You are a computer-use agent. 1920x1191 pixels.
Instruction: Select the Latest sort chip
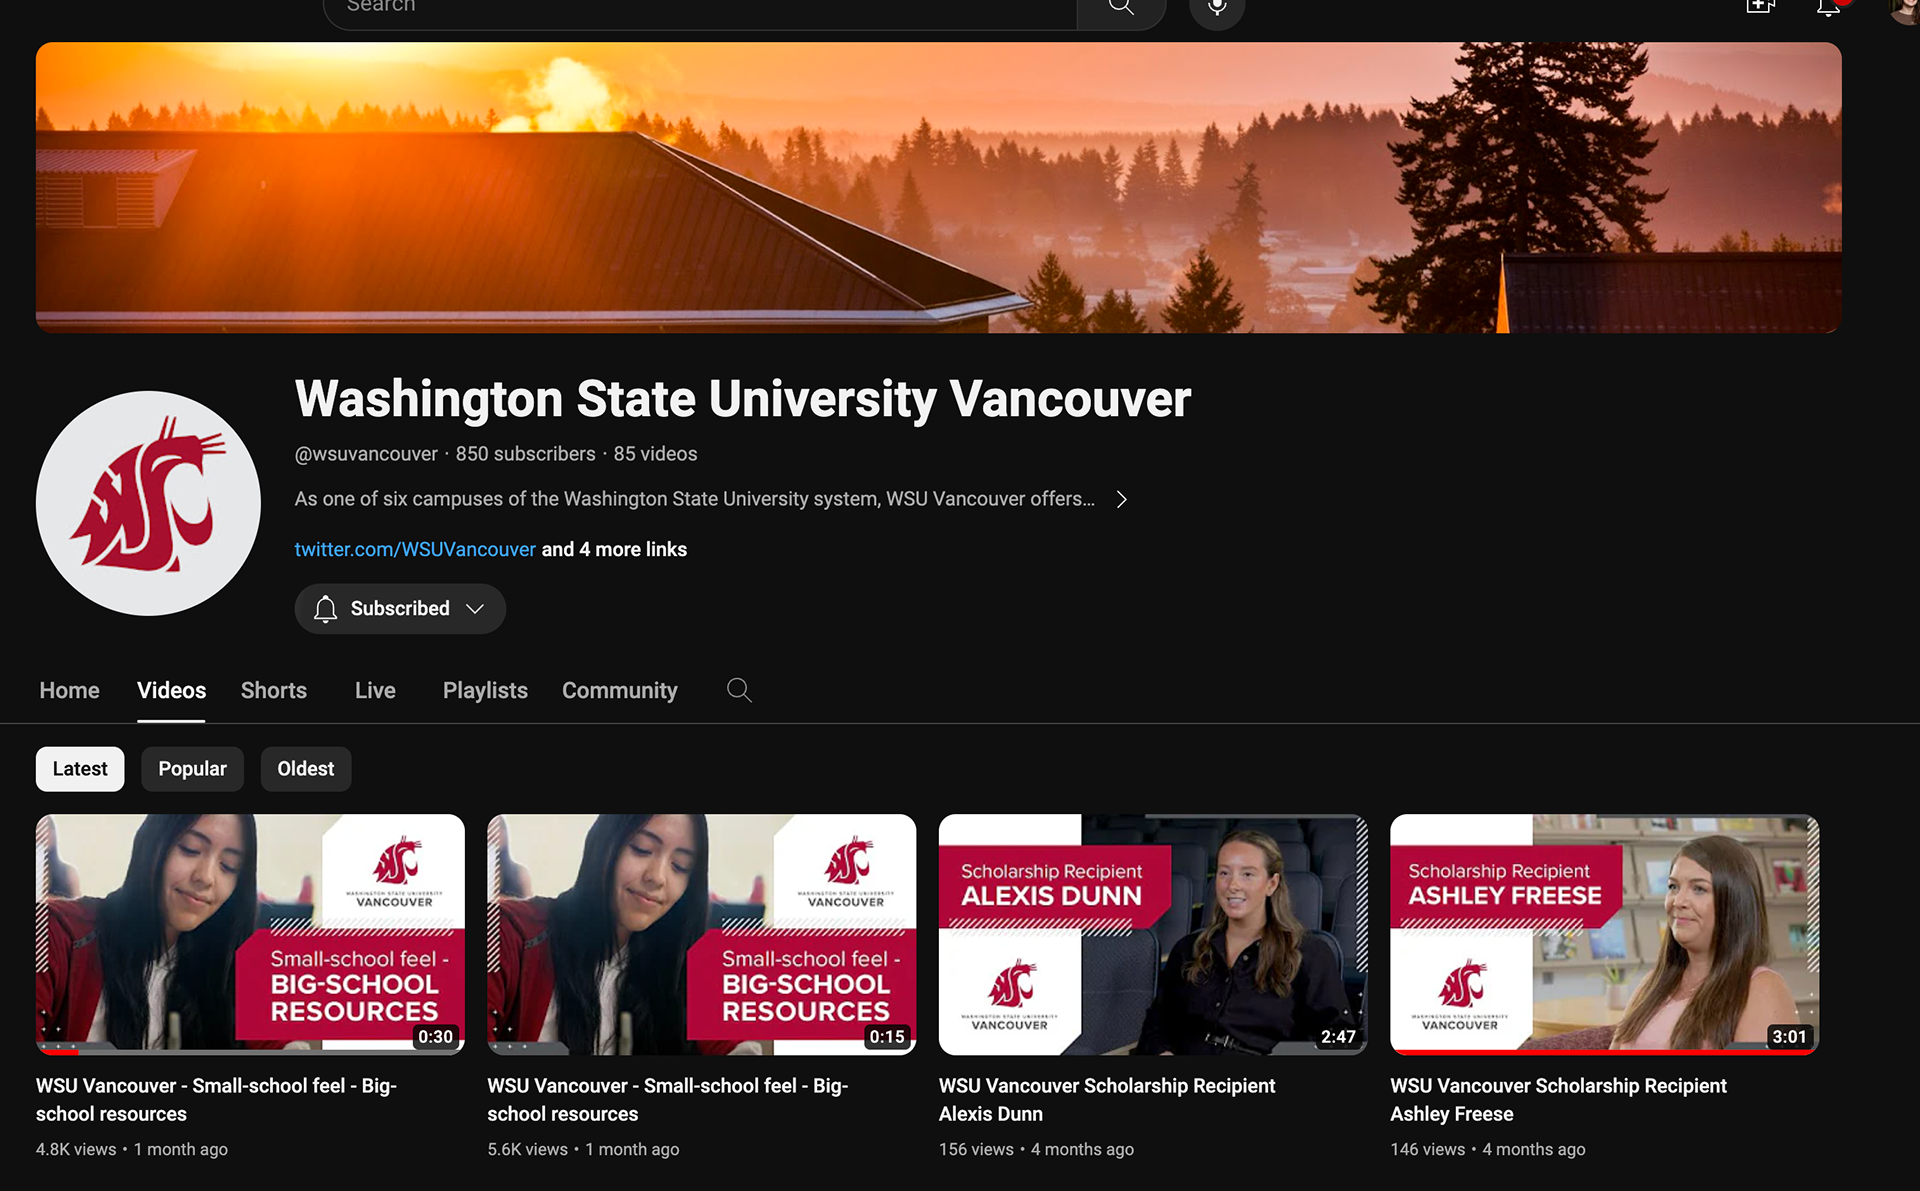click(80, 769)
